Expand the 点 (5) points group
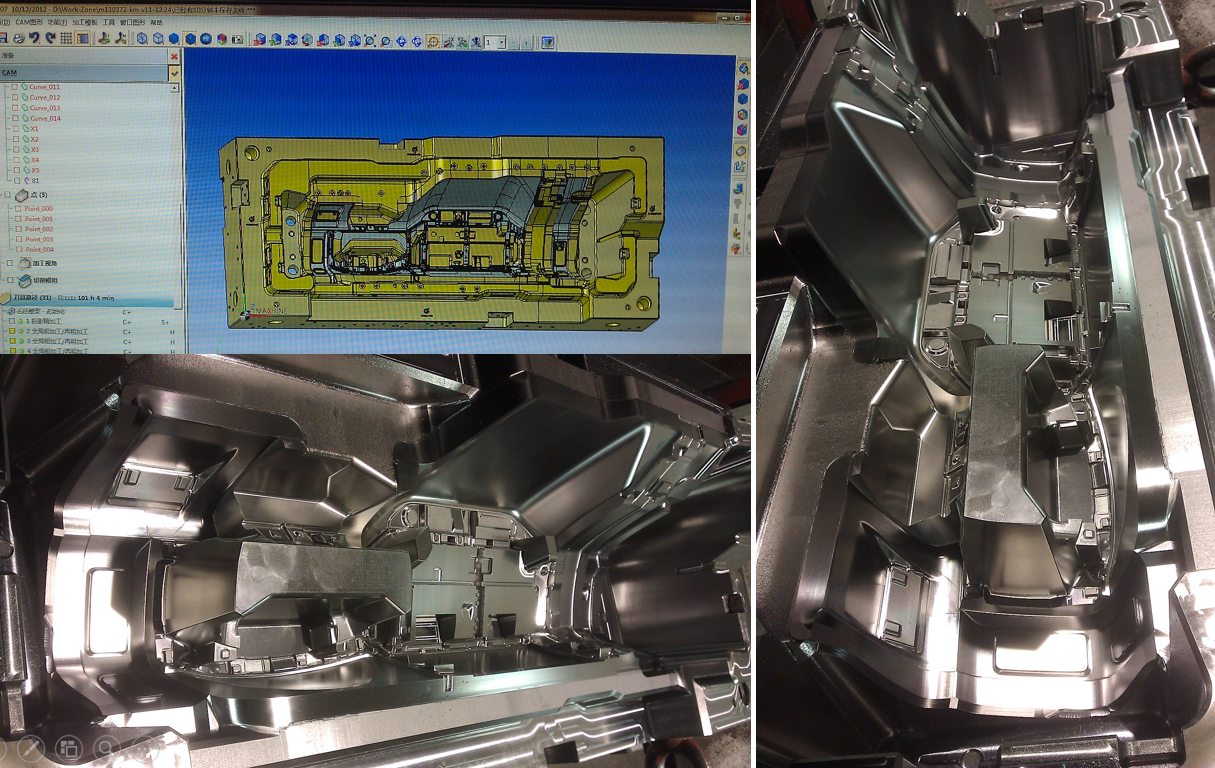The width and height of the screenshot is (1215, 768). click(9, 195)
